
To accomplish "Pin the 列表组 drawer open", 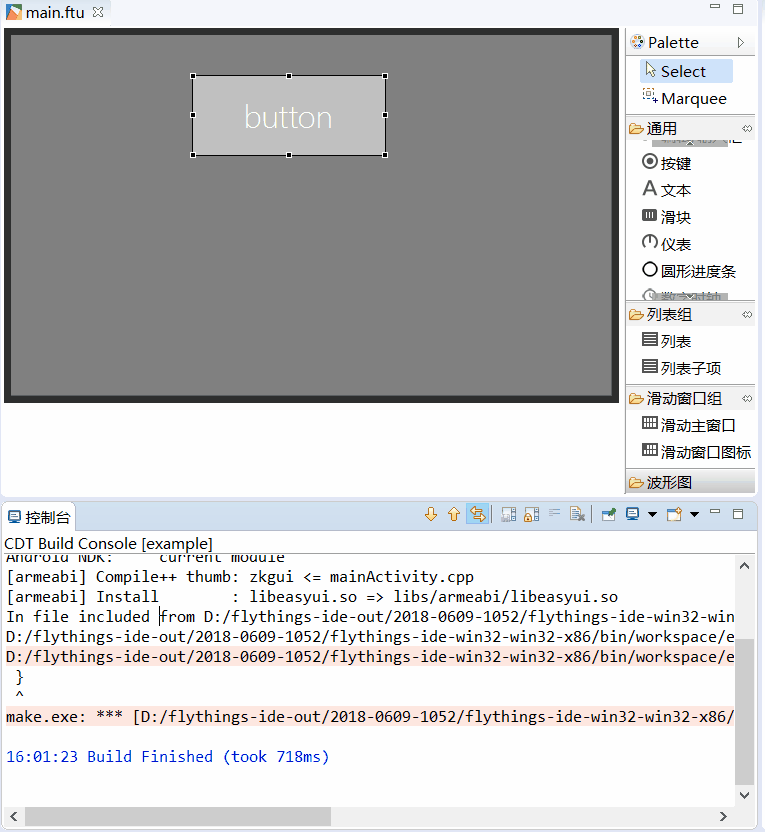I will tap(747, 315).
